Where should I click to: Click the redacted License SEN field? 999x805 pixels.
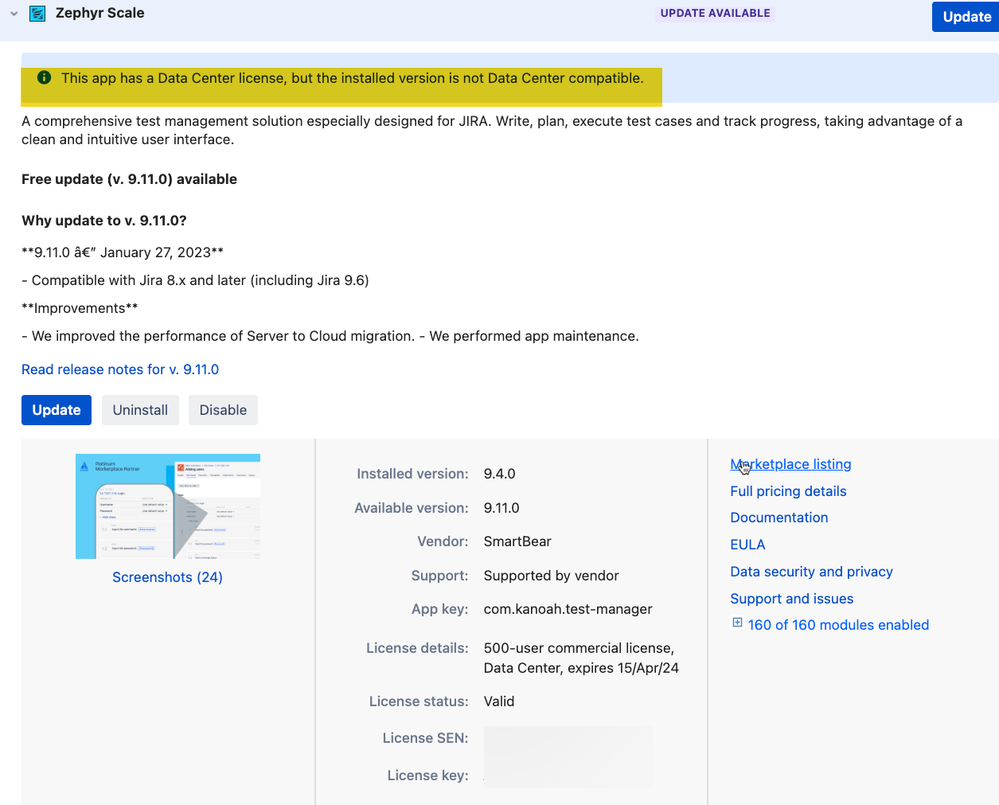tap(568, 738)
